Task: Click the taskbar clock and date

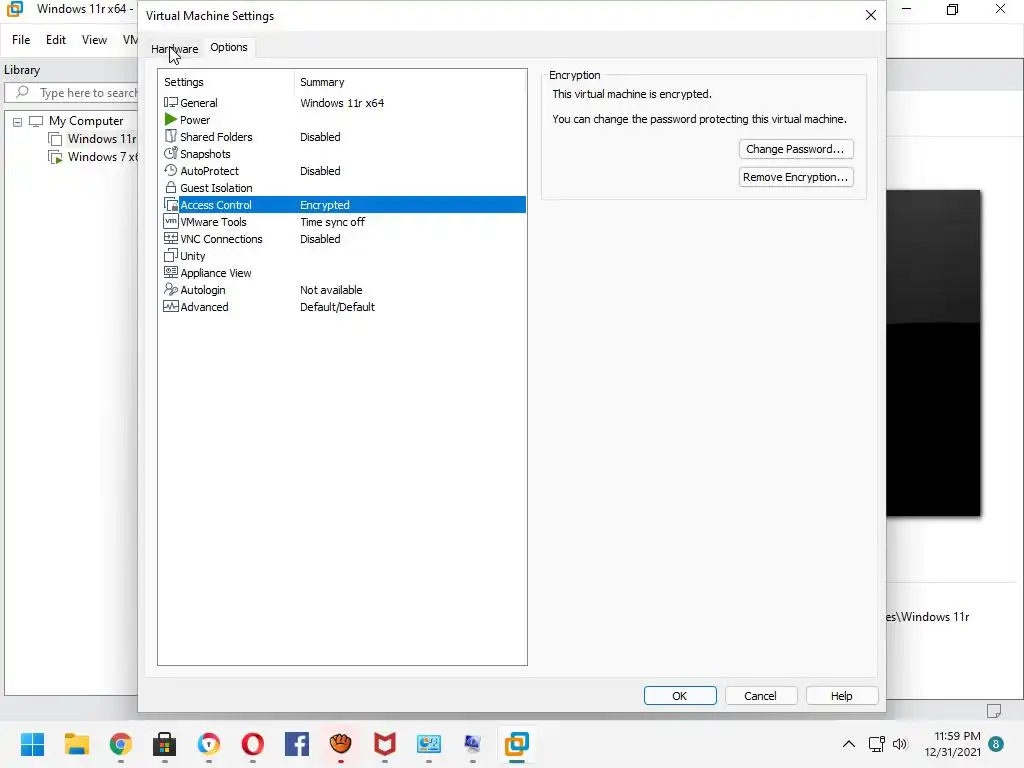Action: pos(953,744)
